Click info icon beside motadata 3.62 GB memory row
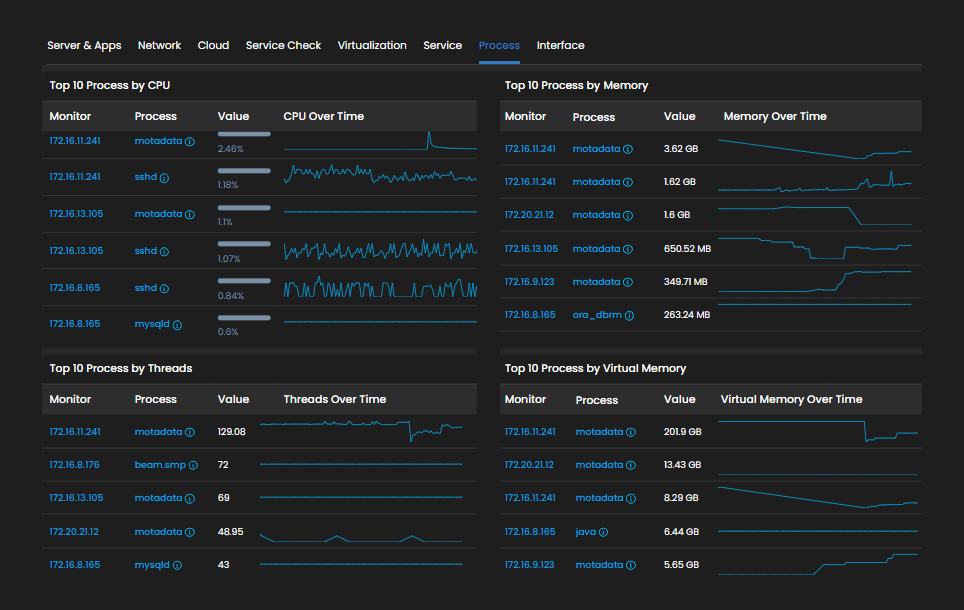 tap(628, 149)
